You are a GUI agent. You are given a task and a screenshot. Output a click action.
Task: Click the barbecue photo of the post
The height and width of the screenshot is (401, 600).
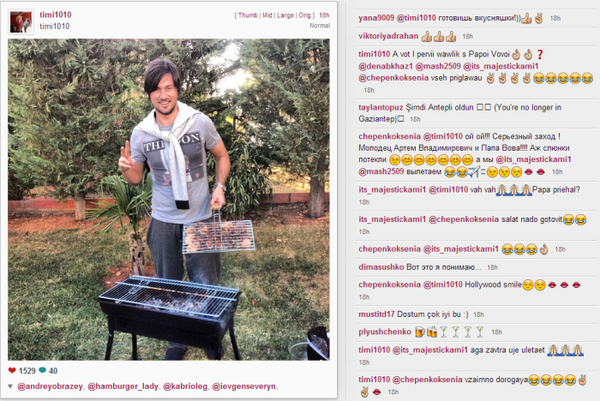click(169, 199)
